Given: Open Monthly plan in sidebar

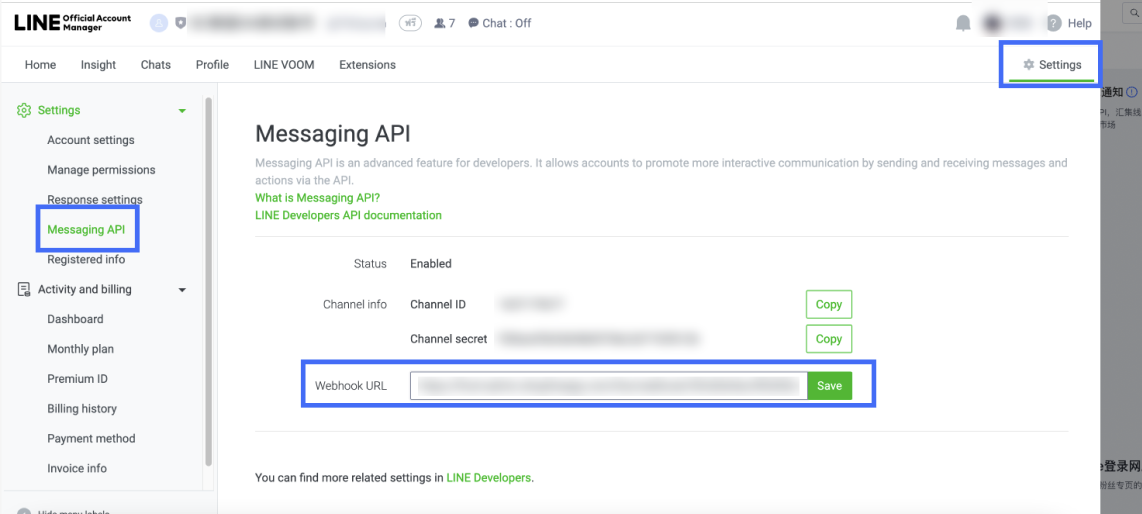Looking at the screenshot, I should point(80,349).
